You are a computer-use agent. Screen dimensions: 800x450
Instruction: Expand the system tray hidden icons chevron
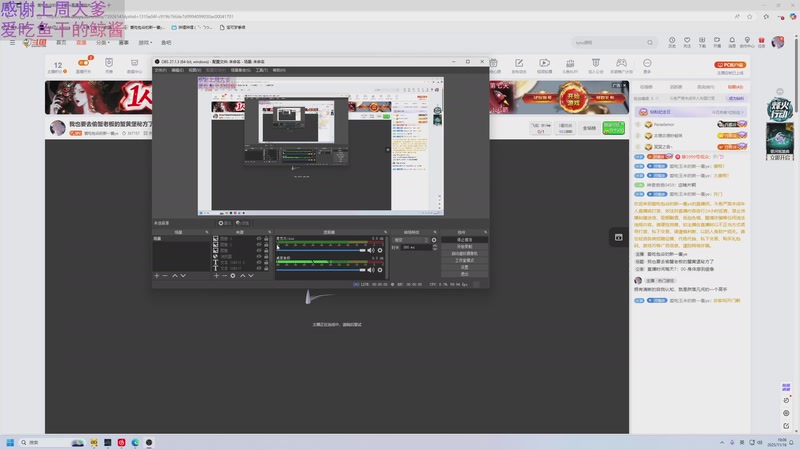pos(722,442)
